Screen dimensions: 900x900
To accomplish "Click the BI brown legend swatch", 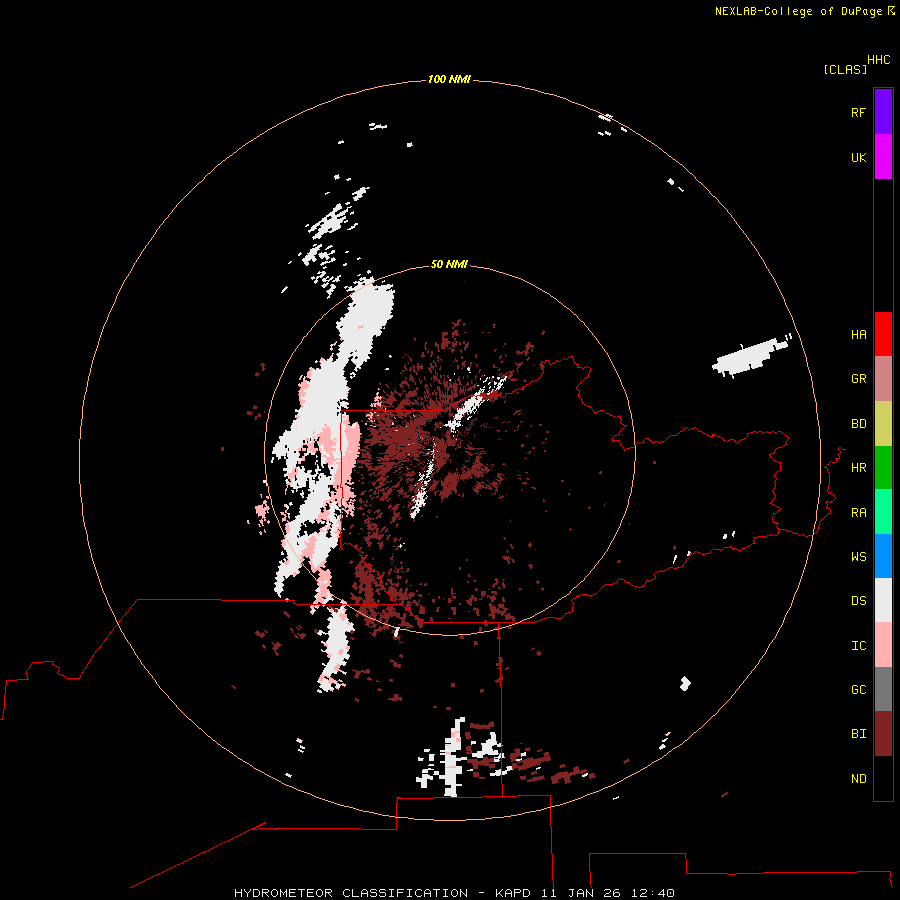I will pos(883,734).
